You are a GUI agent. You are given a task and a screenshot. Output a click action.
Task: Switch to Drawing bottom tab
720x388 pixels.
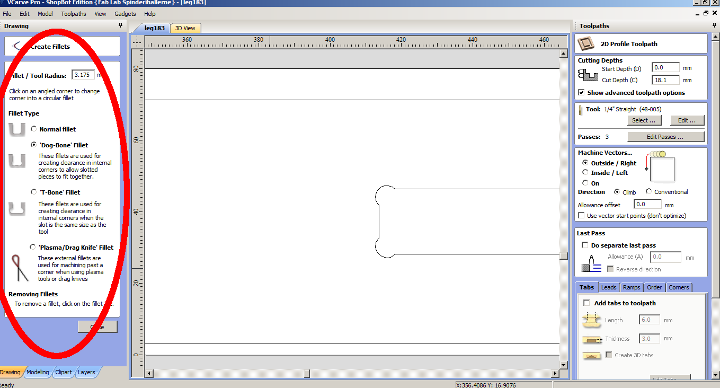tap(10, 372)
